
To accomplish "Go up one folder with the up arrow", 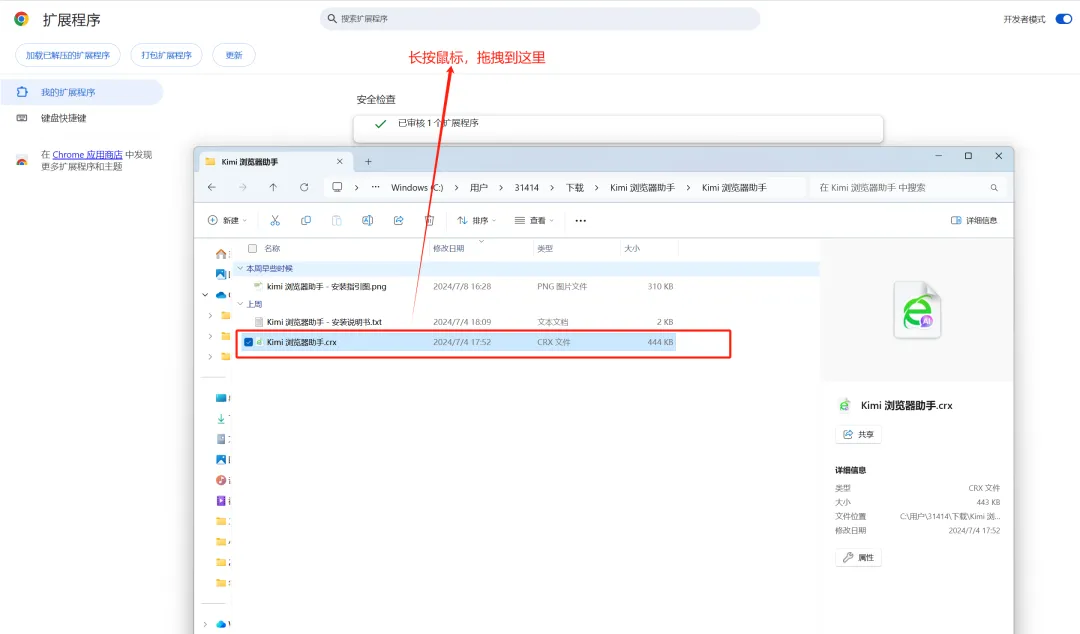I will click(x=273, y=187).
